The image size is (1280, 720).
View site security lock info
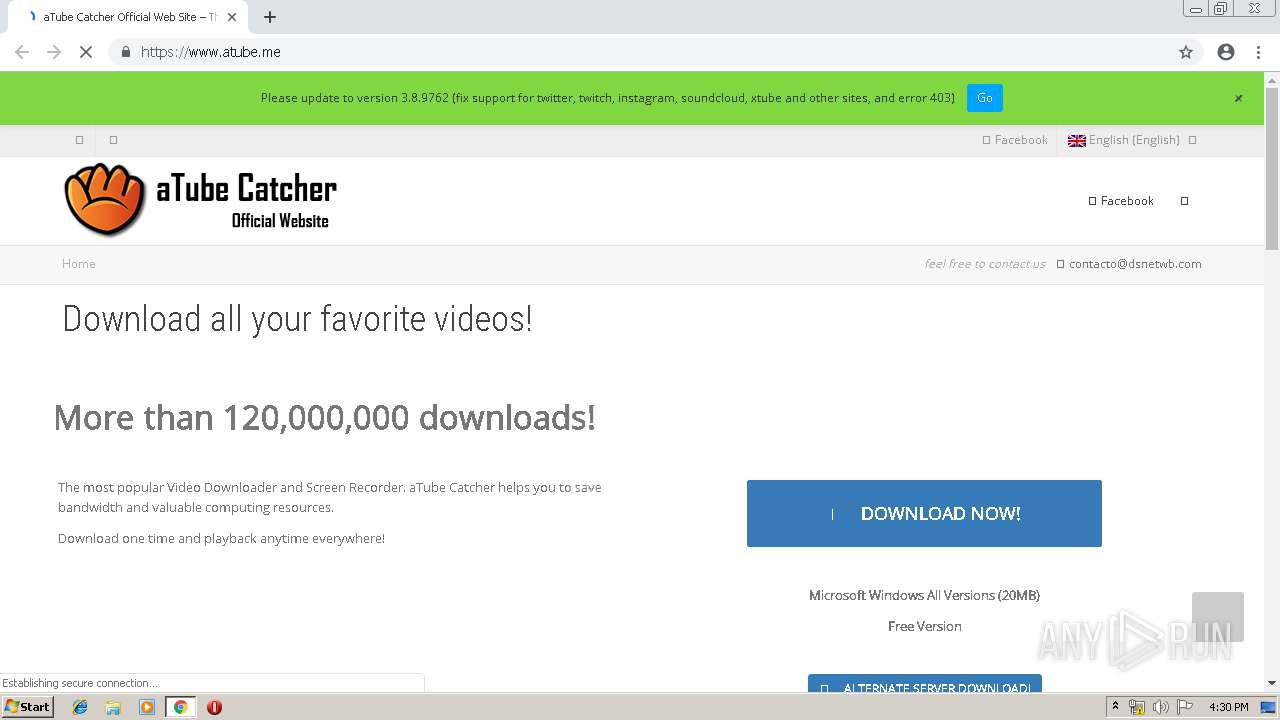click(126, 52)
